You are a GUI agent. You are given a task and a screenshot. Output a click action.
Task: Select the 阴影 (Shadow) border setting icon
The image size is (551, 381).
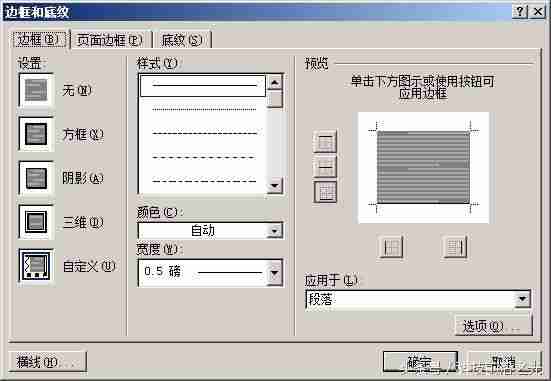click(x=36, y=178)
